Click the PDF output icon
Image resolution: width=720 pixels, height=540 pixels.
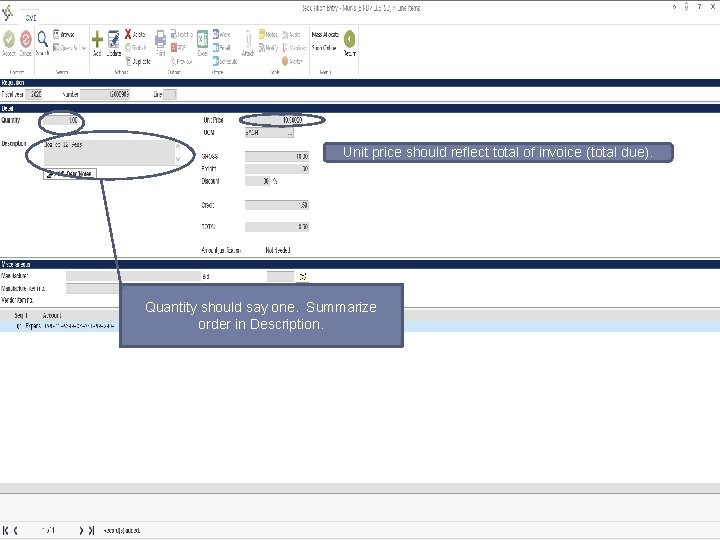coord(174,47)
